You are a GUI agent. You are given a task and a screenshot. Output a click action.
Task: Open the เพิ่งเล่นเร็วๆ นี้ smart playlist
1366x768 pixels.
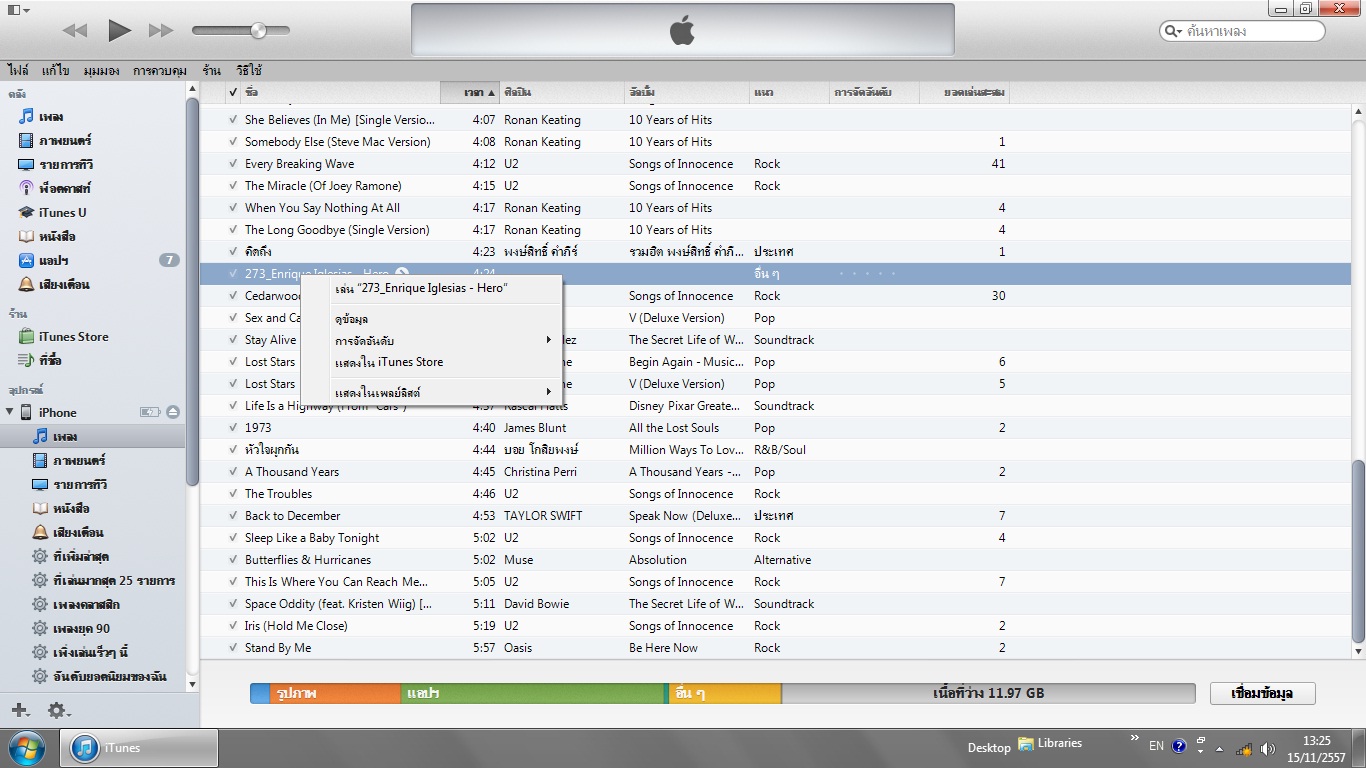coord(90,652)
